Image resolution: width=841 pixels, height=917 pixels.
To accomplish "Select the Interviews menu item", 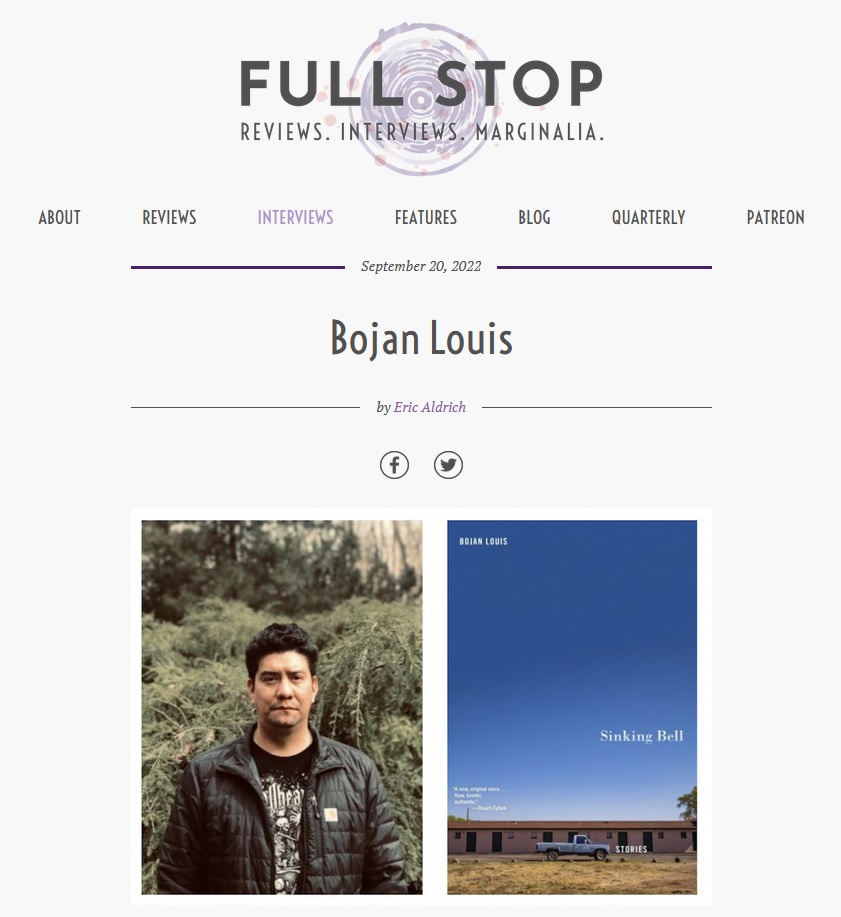I will point(295,218).
